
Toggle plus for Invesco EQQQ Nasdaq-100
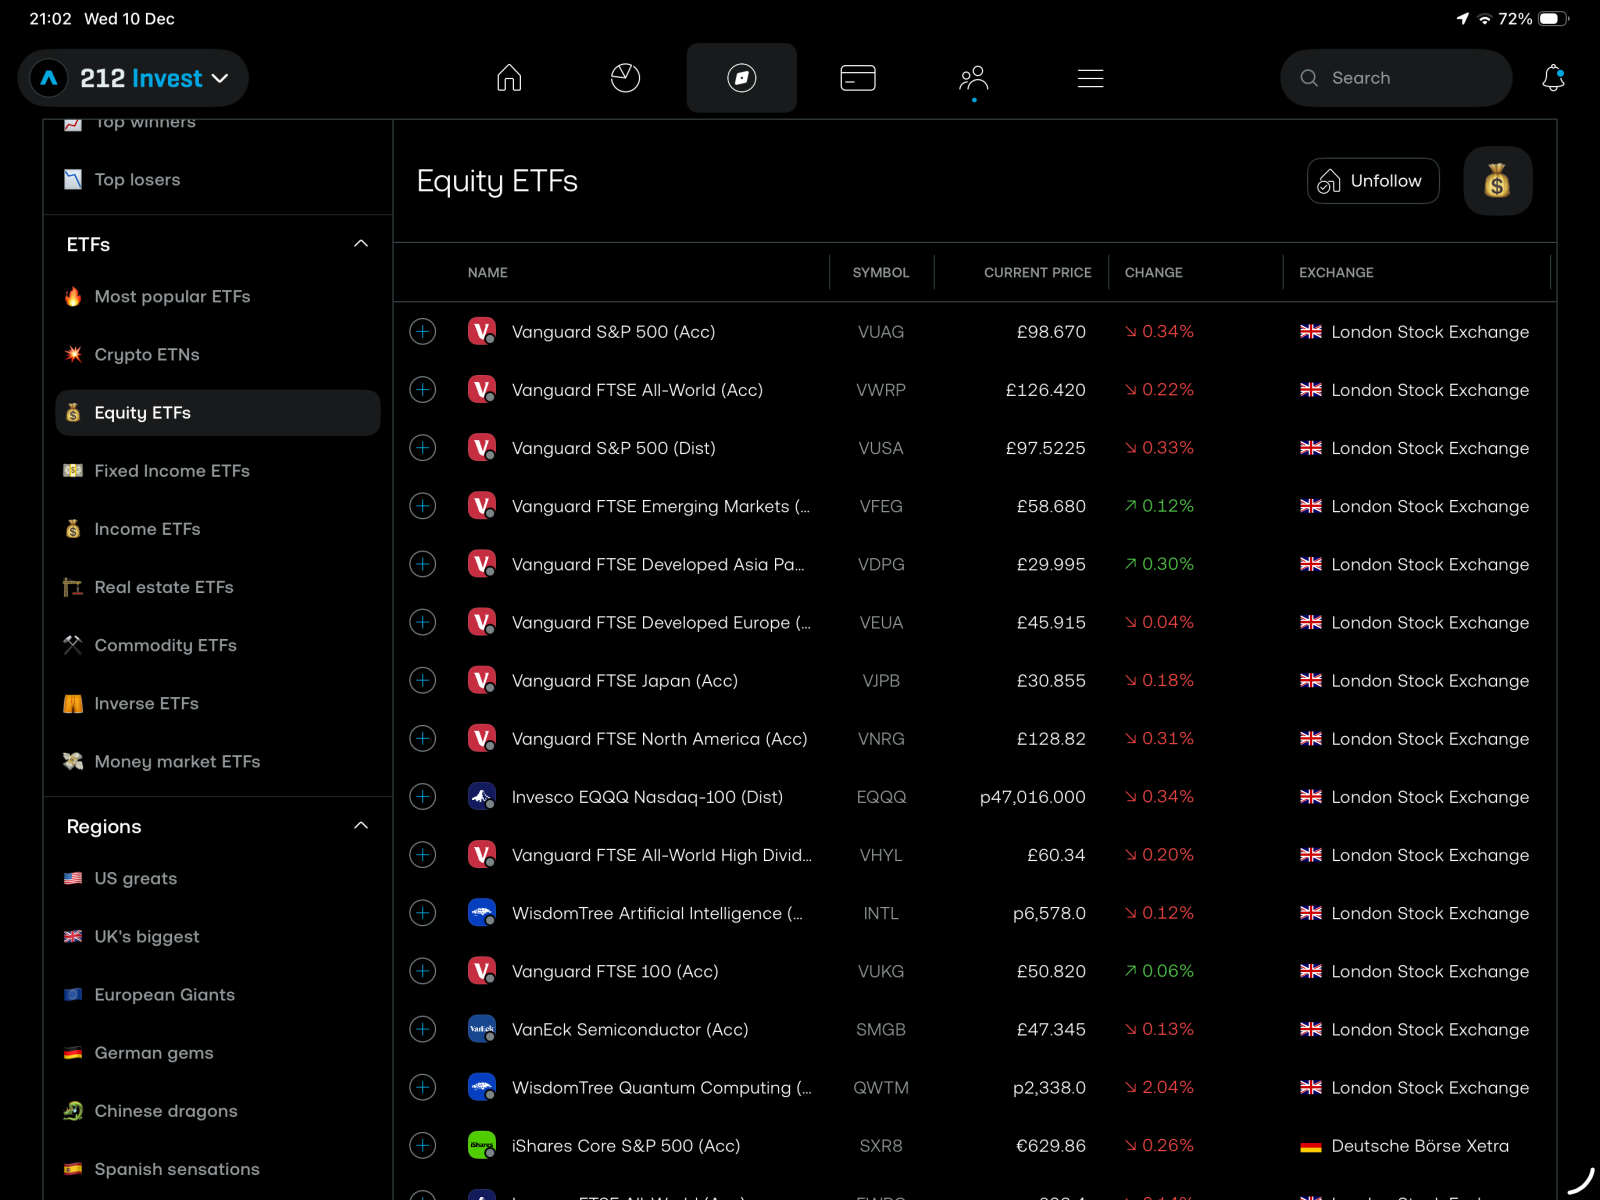(x=423, y=797)
